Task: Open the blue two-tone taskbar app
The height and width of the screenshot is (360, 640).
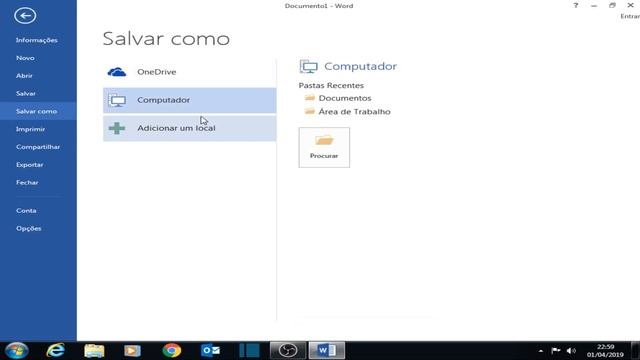Action: [x=249, y=351]
